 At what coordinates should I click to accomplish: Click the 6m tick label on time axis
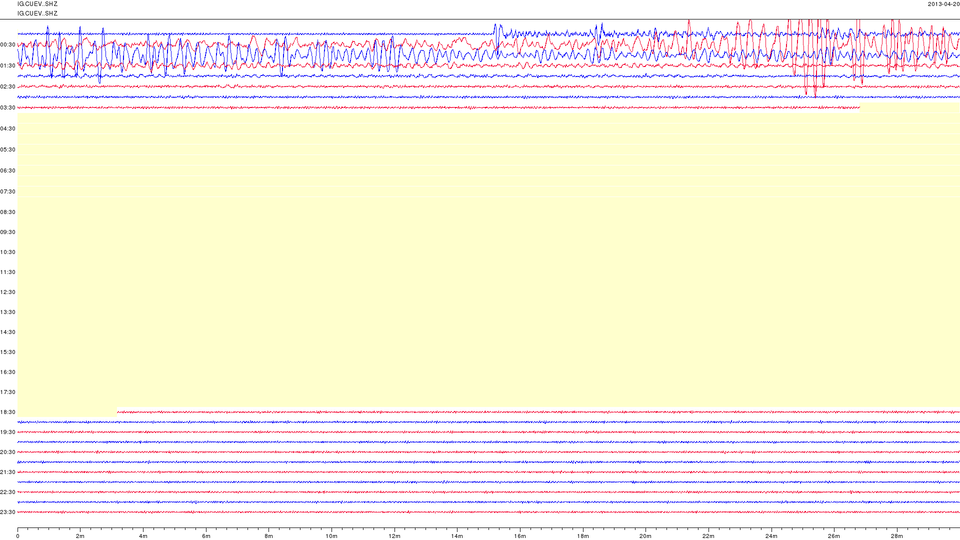click(x=206, y=536)
